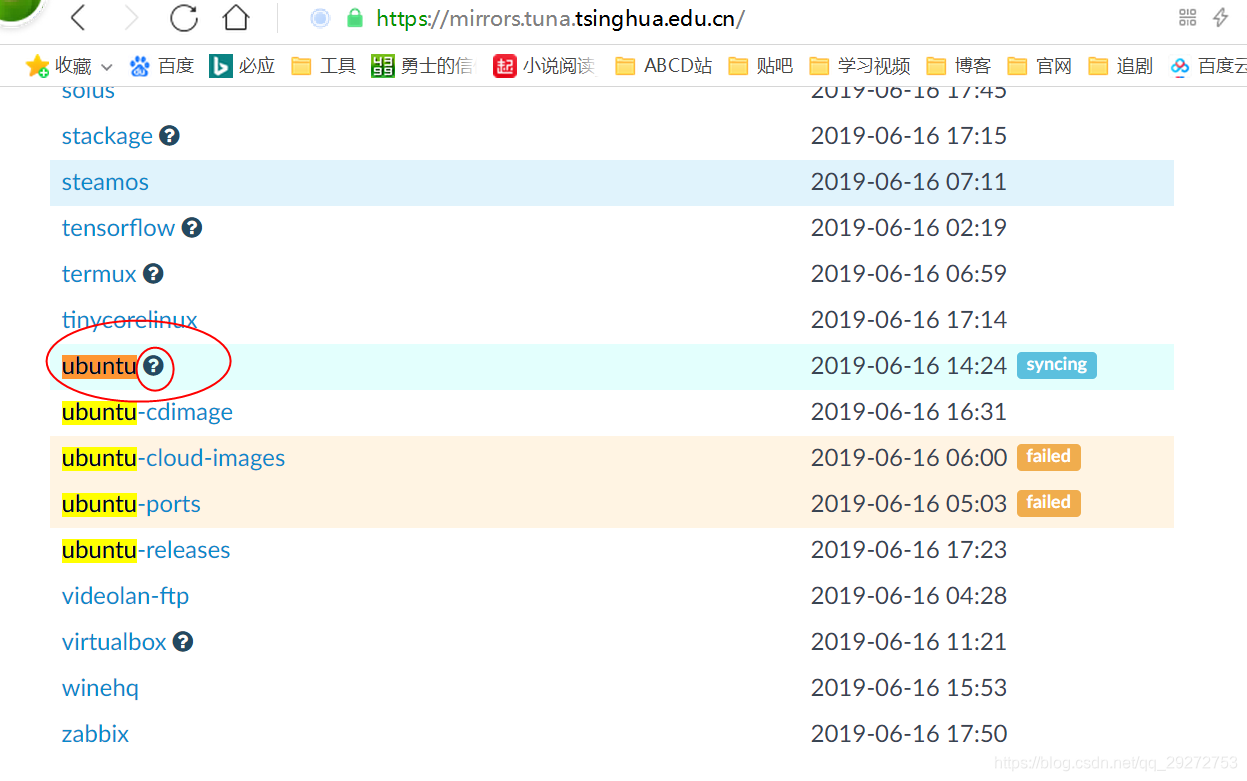The width and height of the screenshot is (1247, 781).
Task: Open the 收藏 favorites star icon
Action: coord(38,66)
